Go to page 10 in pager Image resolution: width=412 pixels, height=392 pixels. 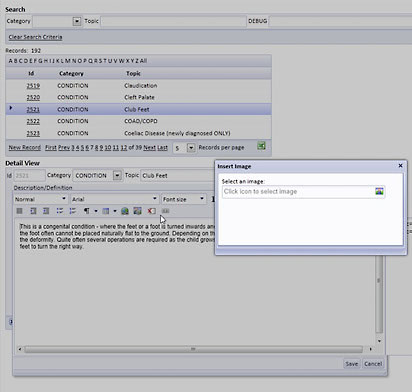click(108, 147)
